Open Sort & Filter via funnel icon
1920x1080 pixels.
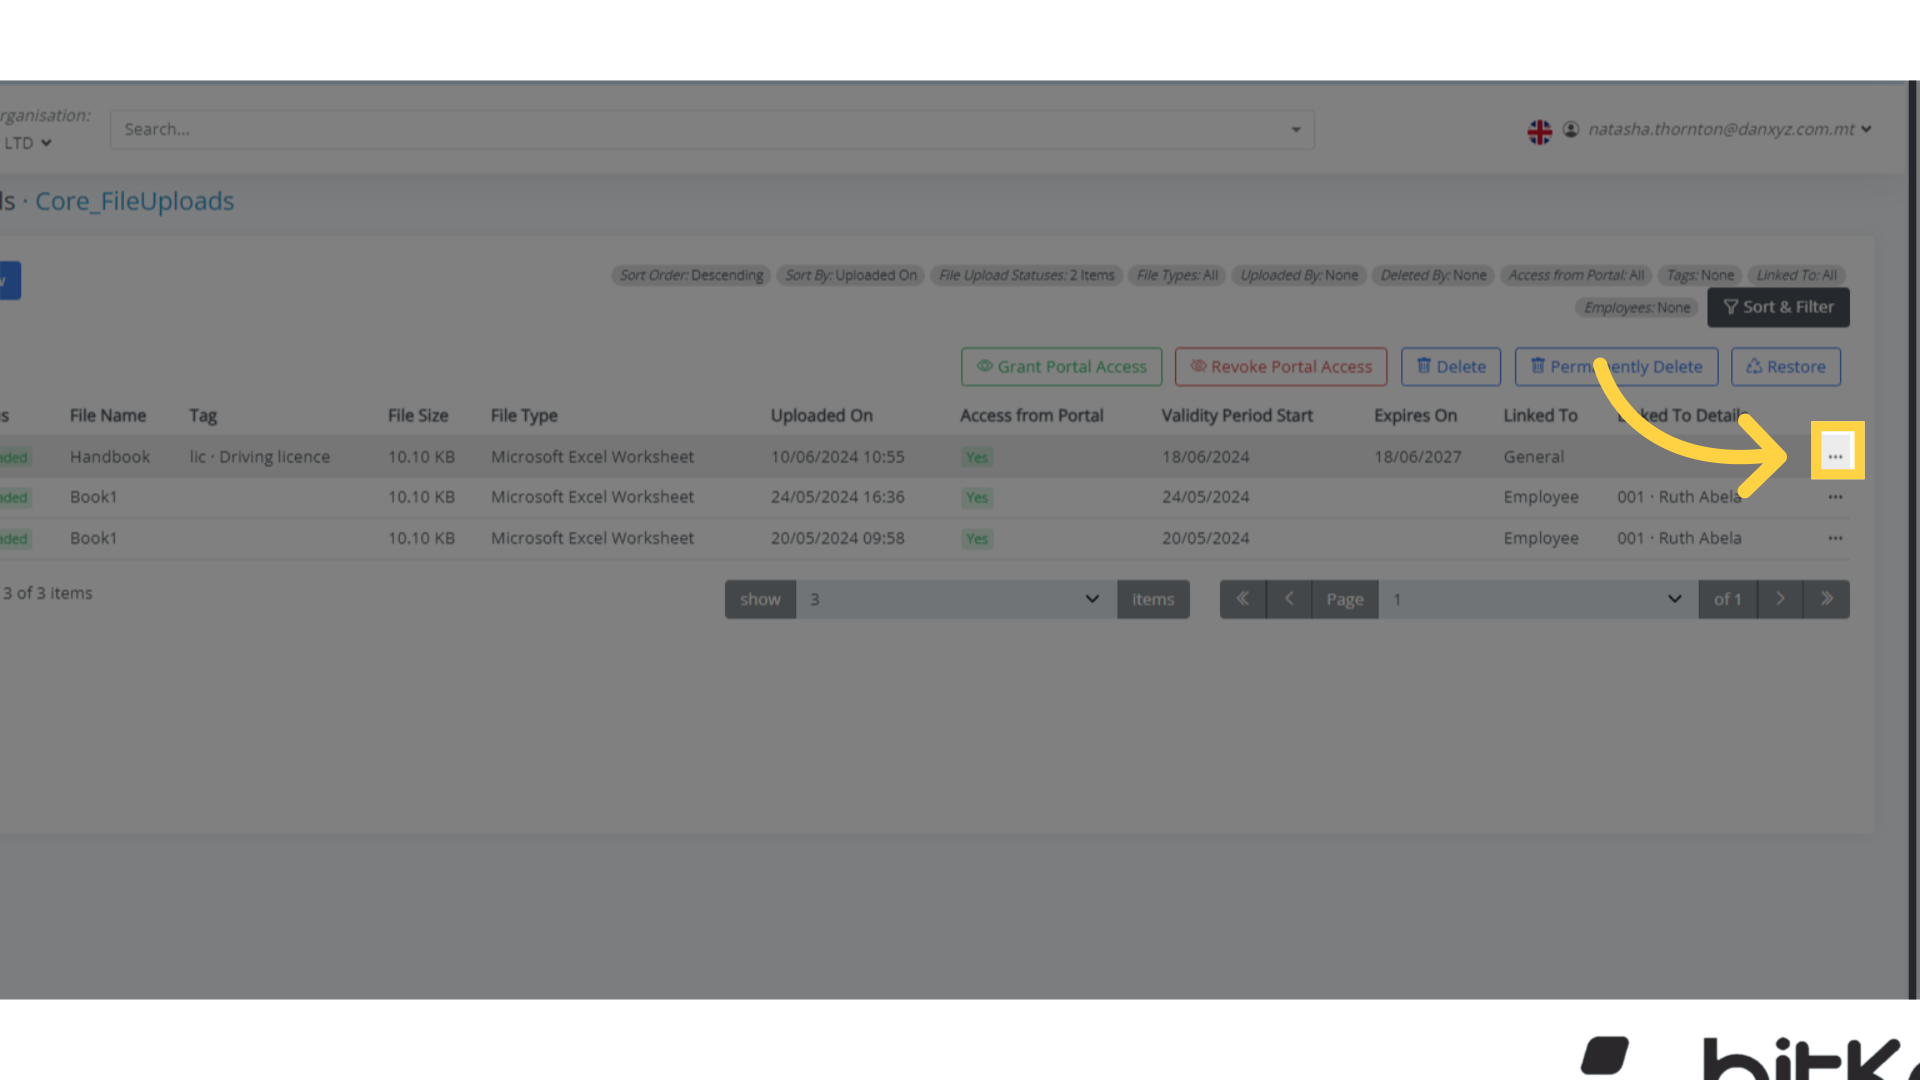click(1732, 307)
